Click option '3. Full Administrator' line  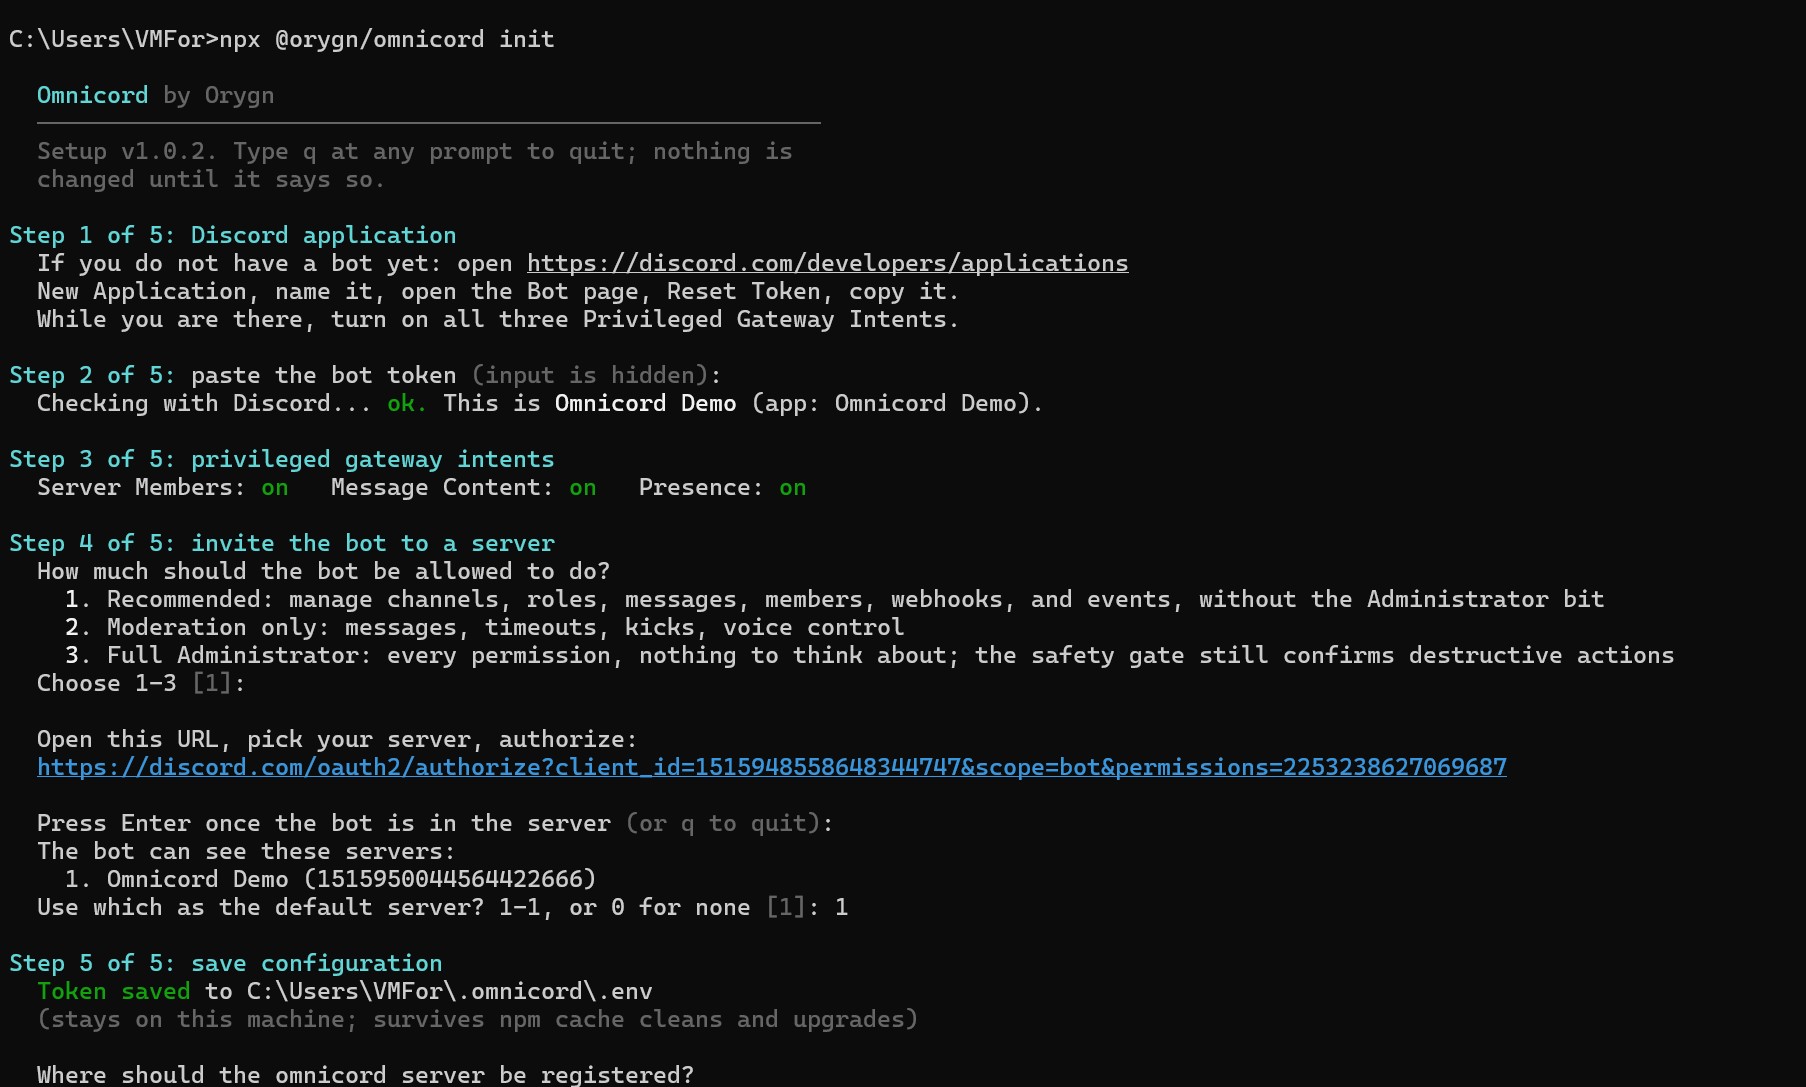click(869, 655)
